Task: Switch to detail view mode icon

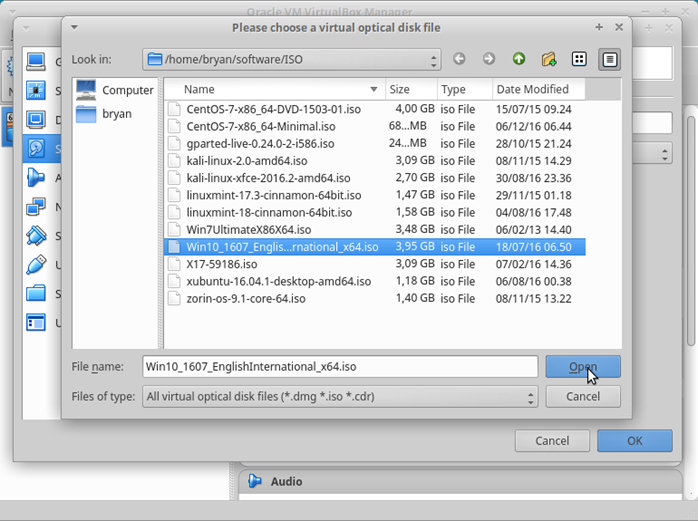Action: click(x=609, y=59)
